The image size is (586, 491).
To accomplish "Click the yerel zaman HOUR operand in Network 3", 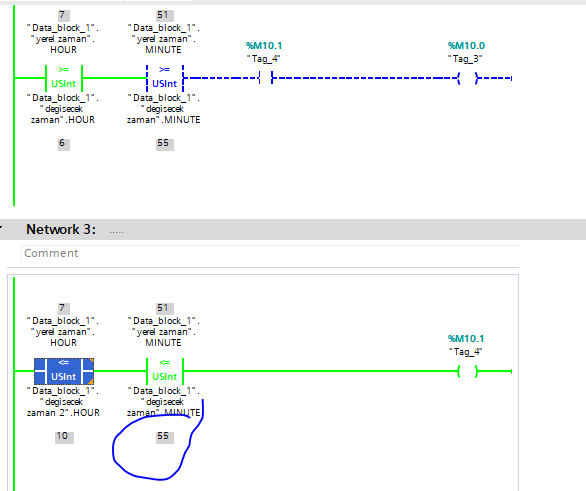I will pos(63,332).
